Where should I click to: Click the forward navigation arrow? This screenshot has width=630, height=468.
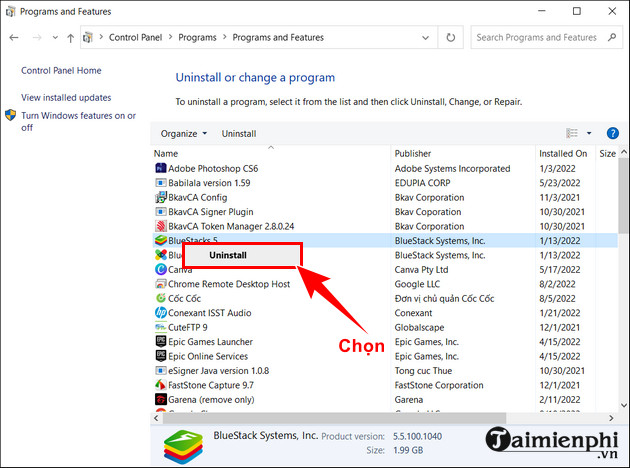coord(37,37)
